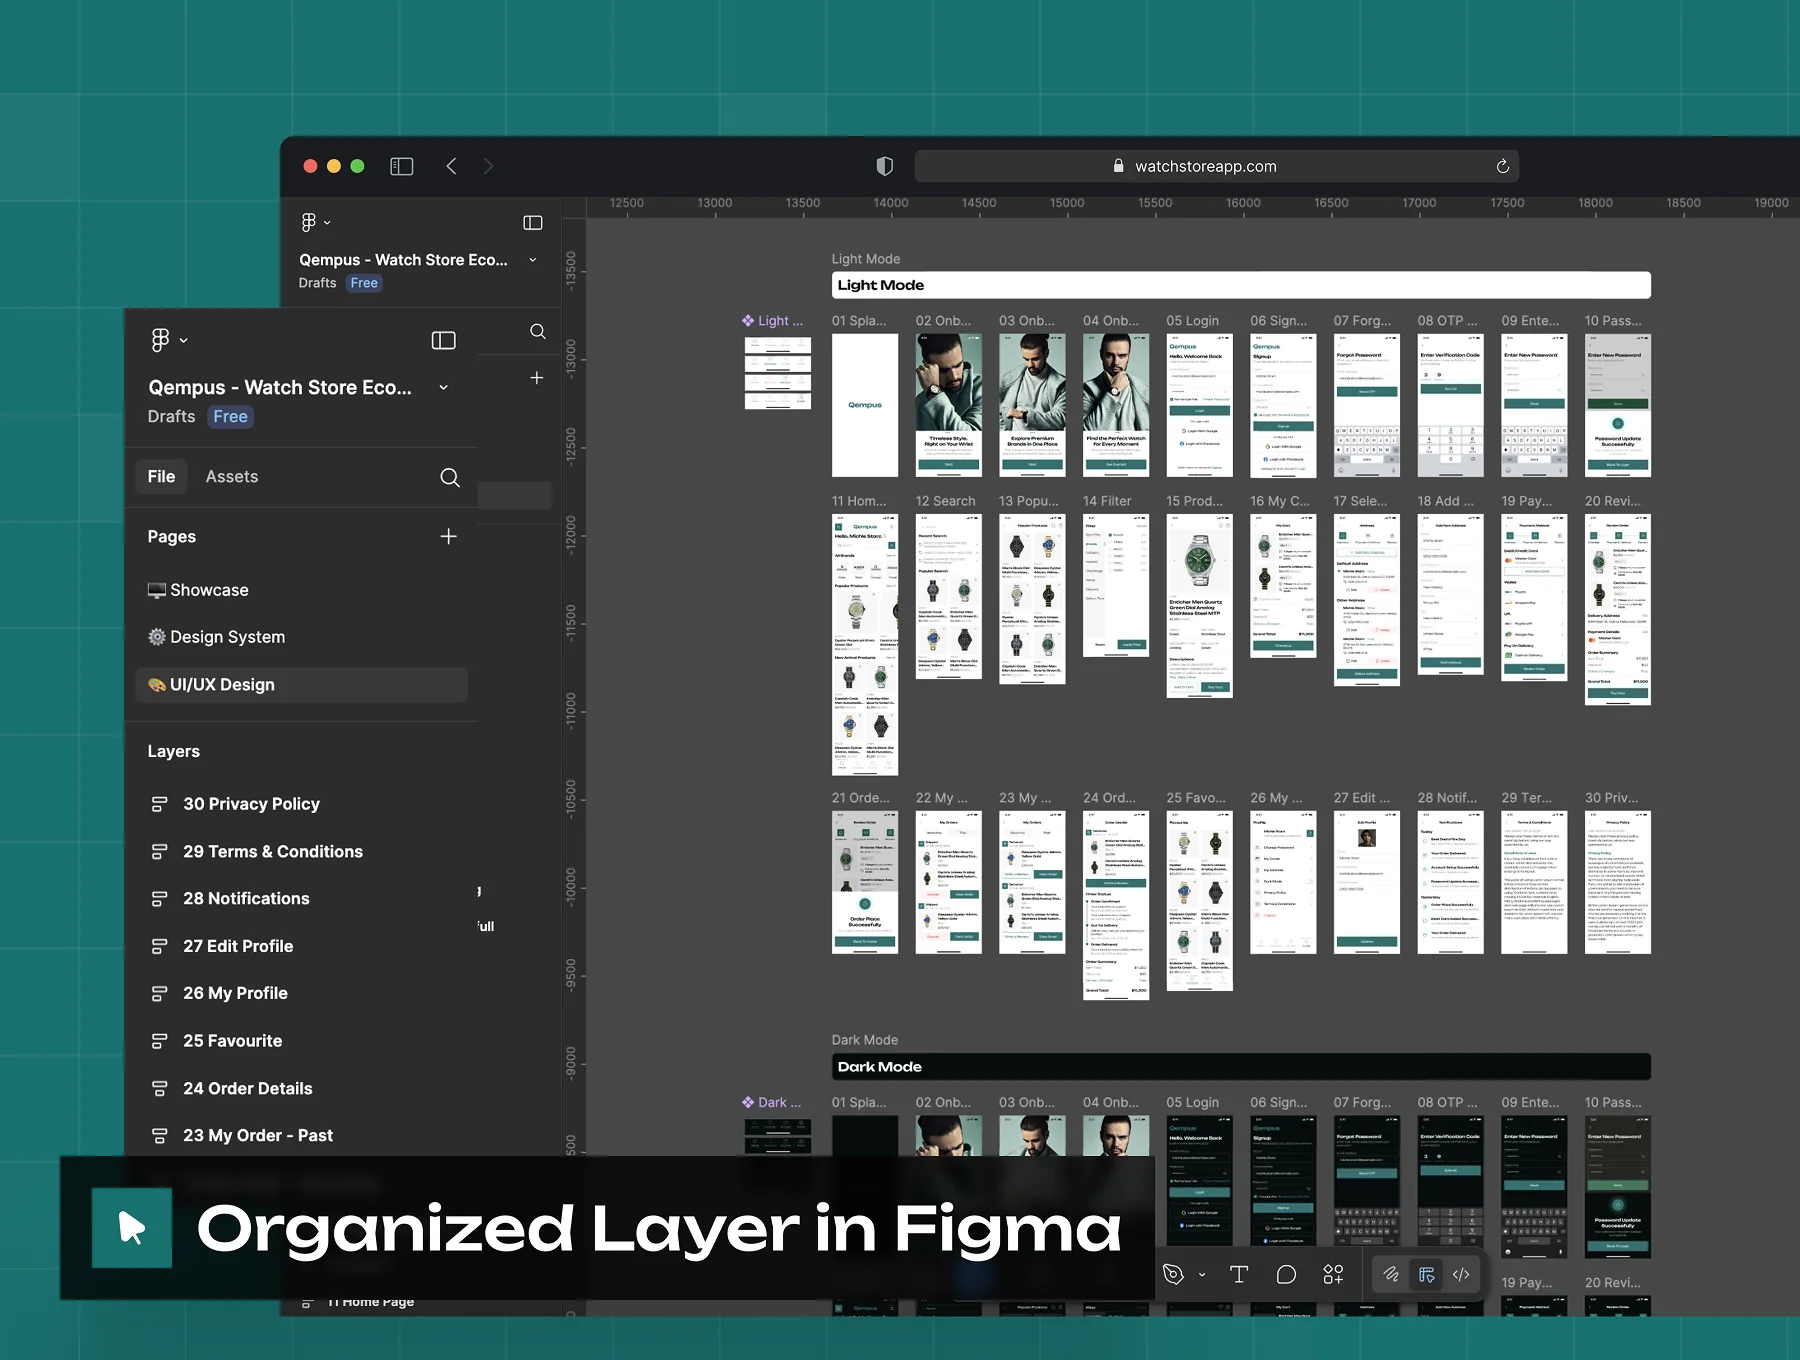Select the 25 Favourite layer name
The width and height of the screenshot is (1800, 1360).
click(232, 1041)
